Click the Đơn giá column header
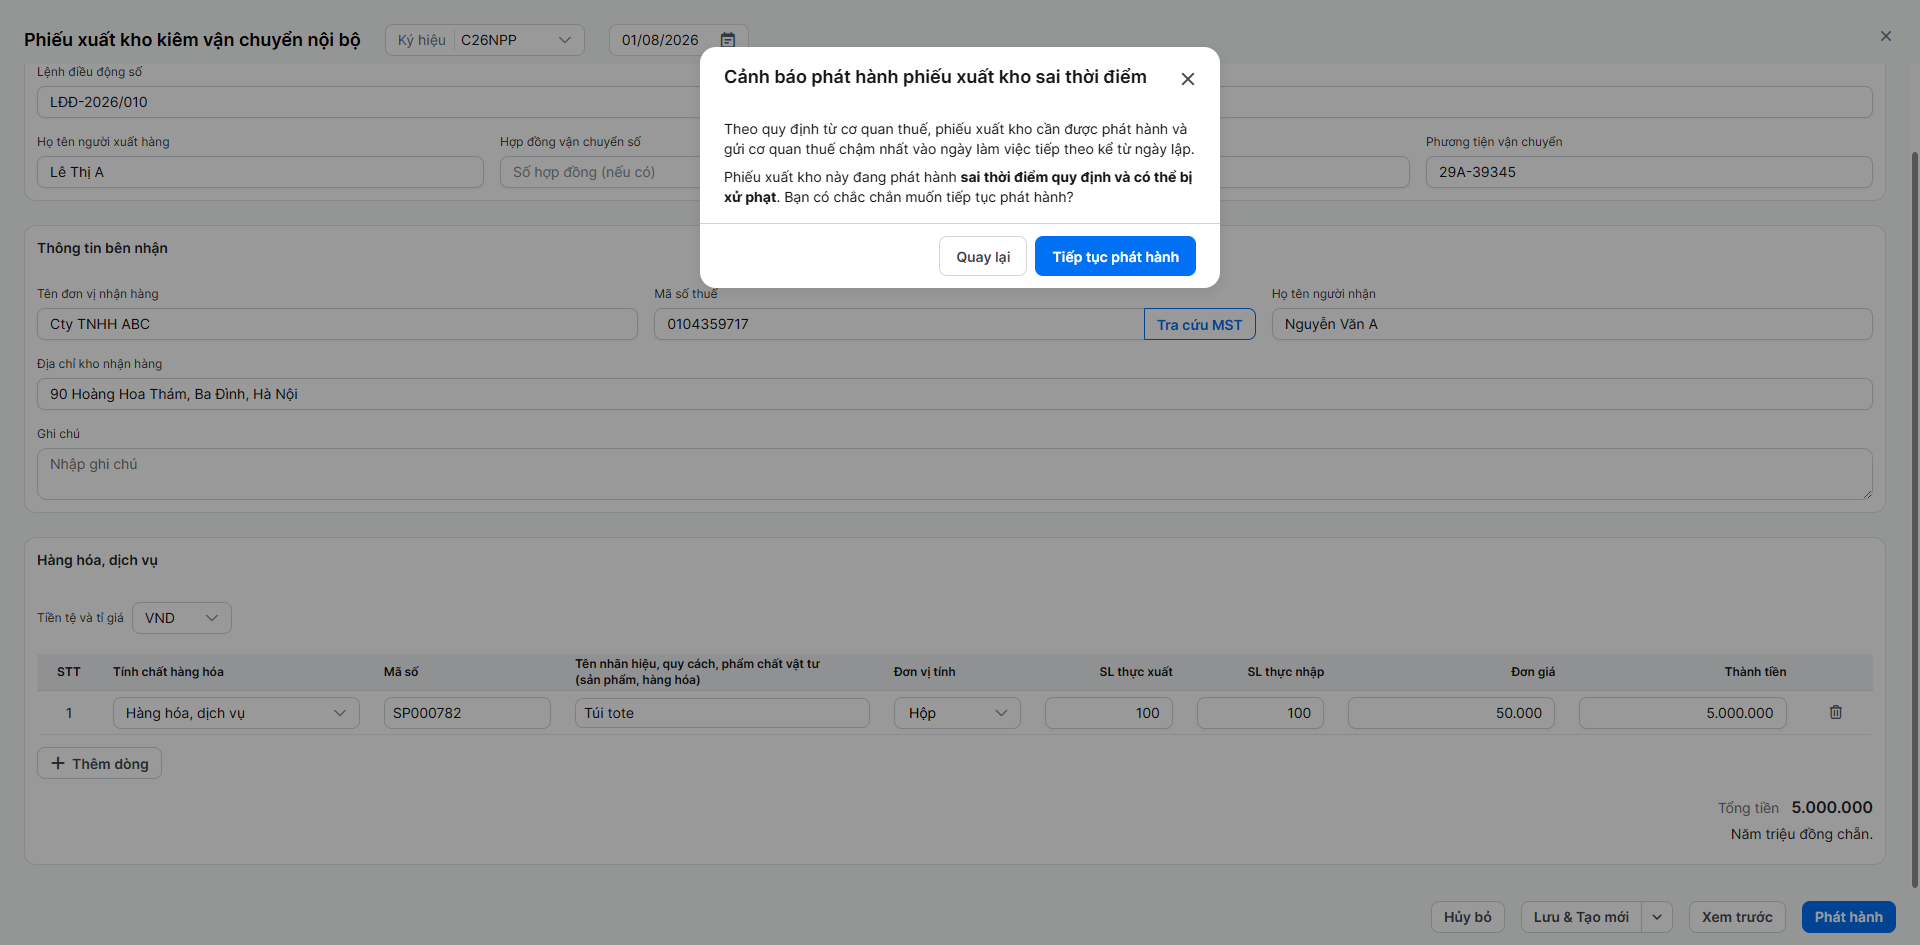 click(1532, 672)
